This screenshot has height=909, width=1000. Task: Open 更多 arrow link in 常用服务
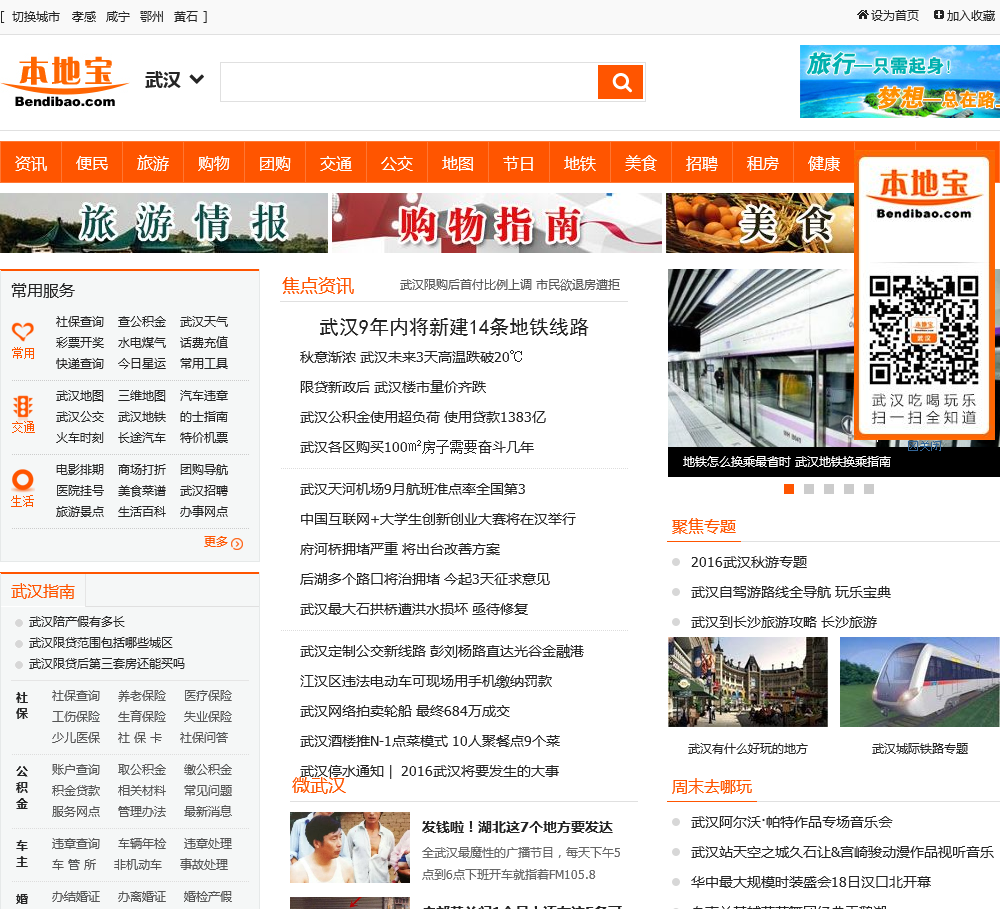pyautogui.click(x=223, y=542)
